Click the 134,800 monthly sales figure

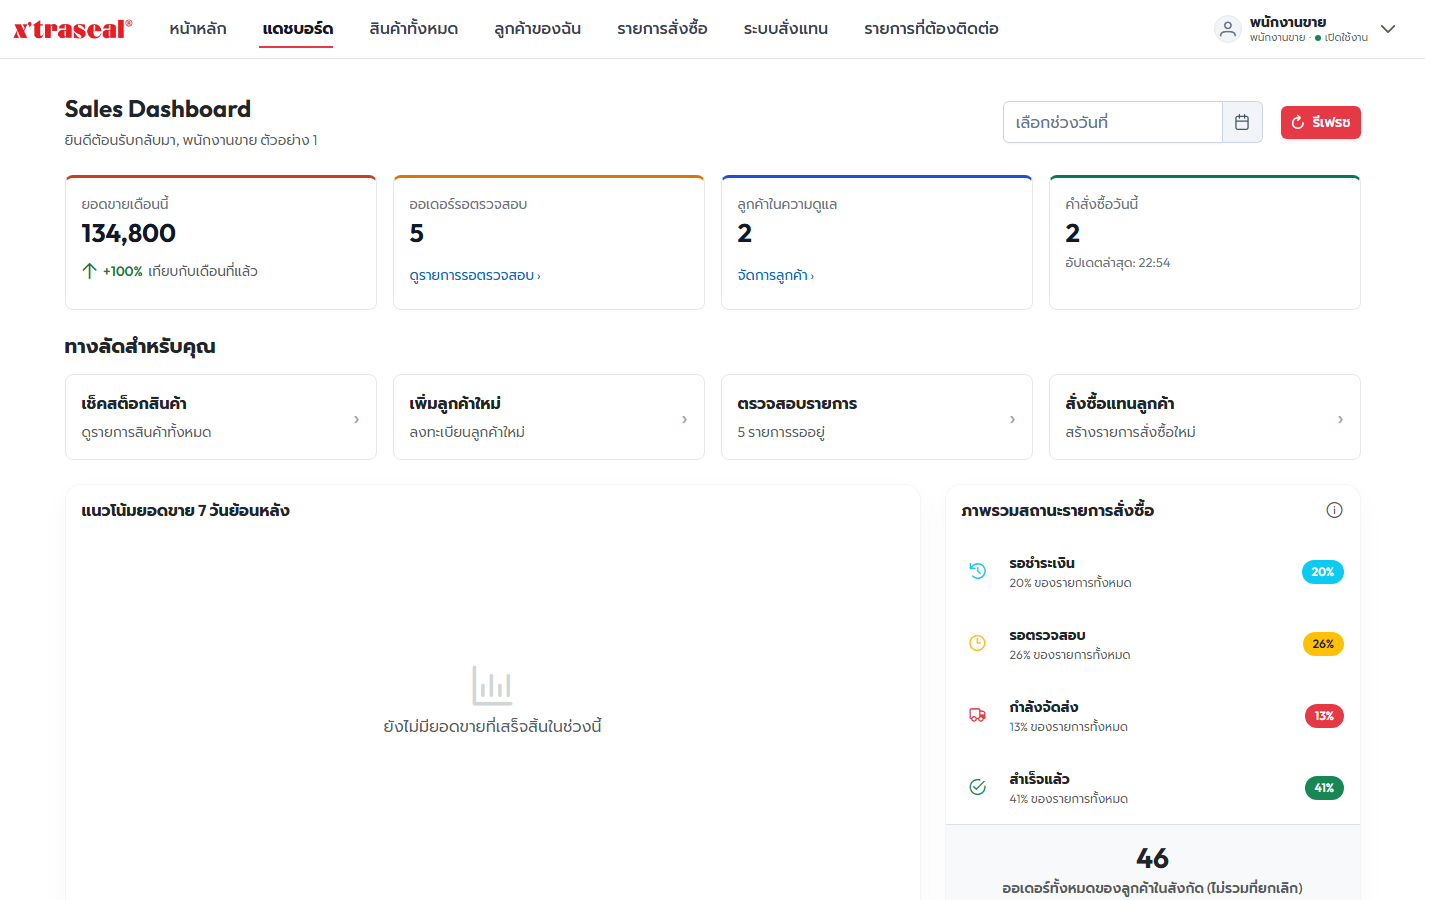tap(129, 233)
